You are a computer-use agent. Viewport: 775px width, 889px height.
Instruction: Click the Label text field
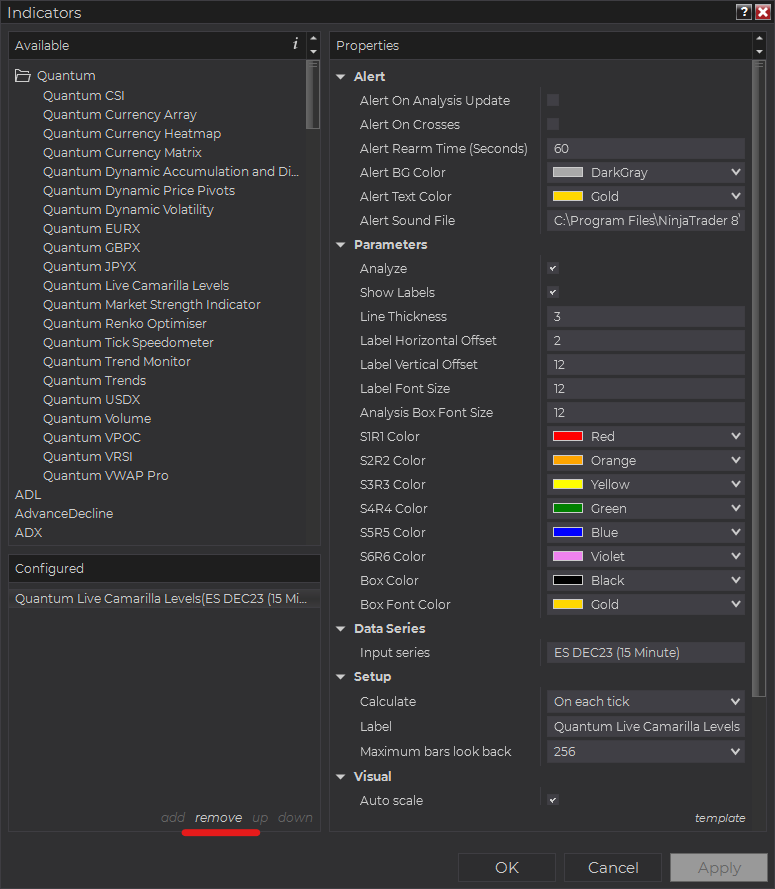pos(646,726)
